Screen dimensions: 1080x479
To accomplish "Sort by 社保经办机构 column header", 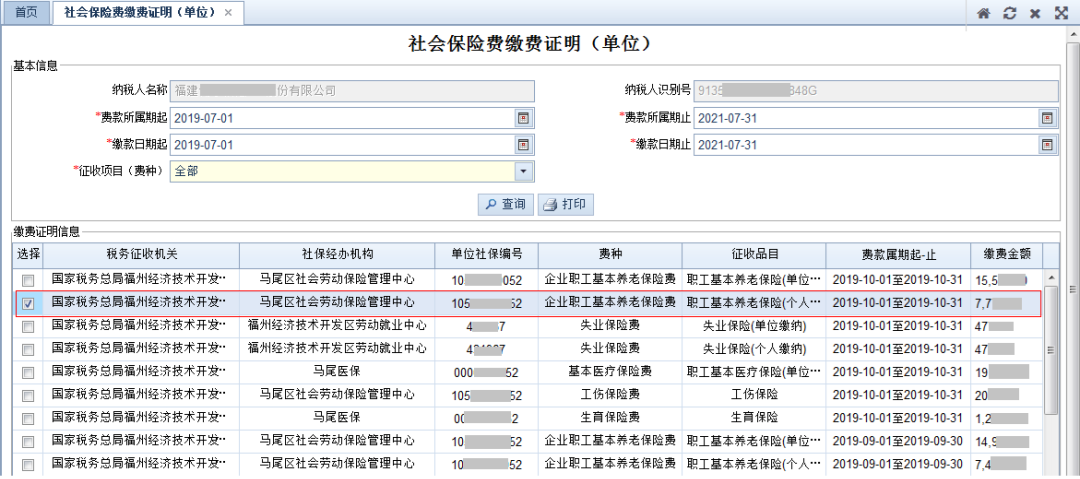I will [x=337, y=254].
